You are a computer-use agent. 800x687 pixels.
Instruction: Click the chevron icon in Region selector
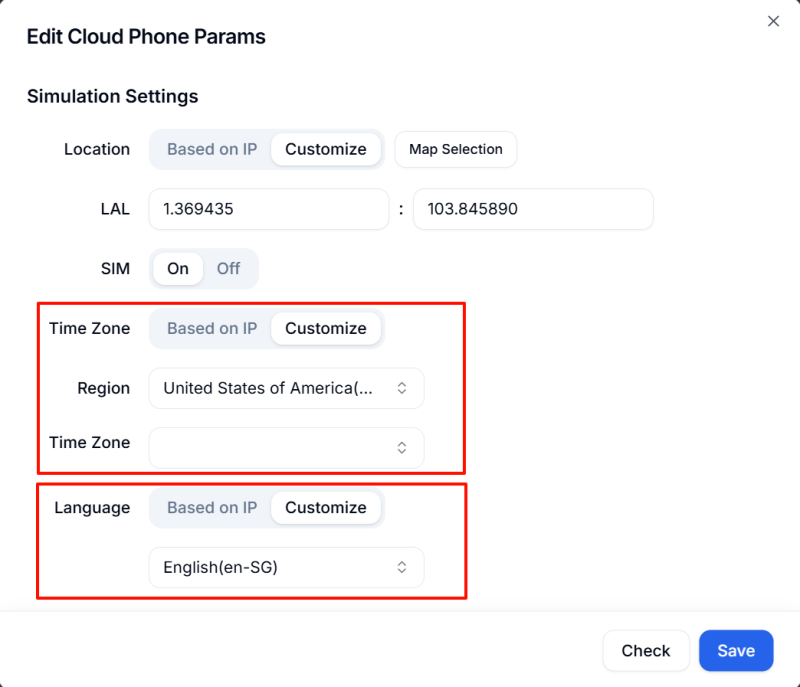pos(402,388)
